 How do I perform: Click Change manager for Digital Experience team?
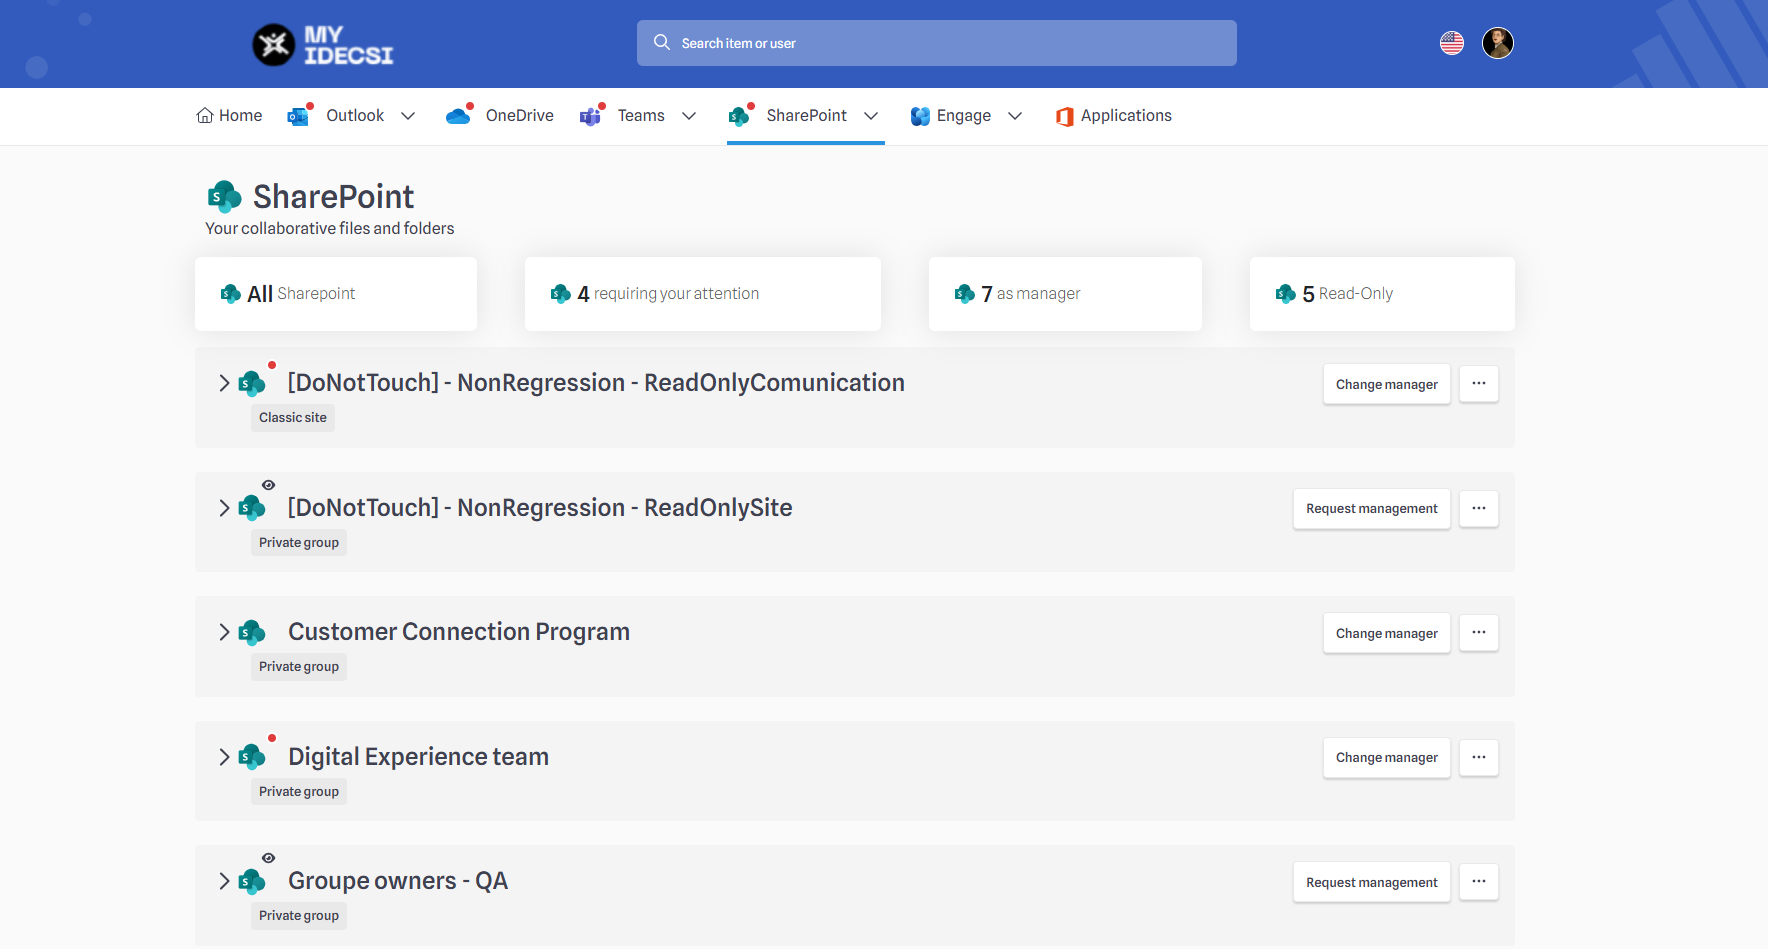click(x=1386, y=758)
